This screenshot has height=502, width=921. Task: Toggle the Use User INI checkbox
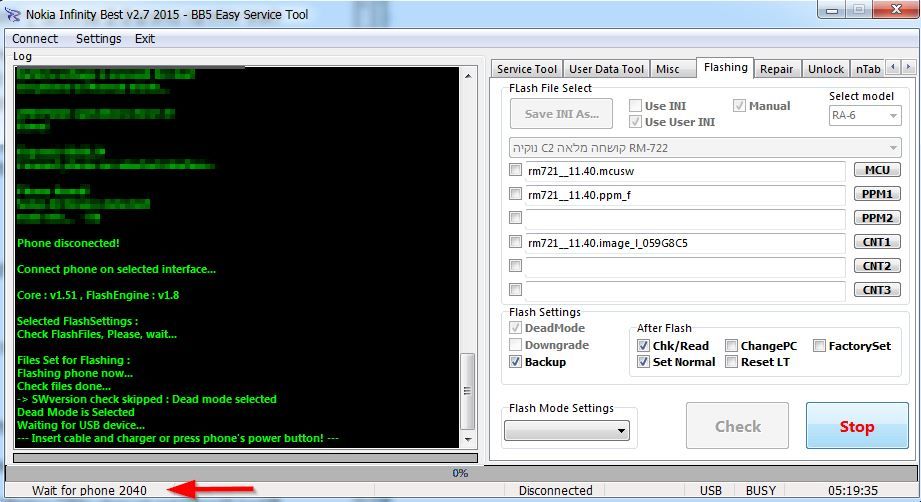click(x=635, y=122)
